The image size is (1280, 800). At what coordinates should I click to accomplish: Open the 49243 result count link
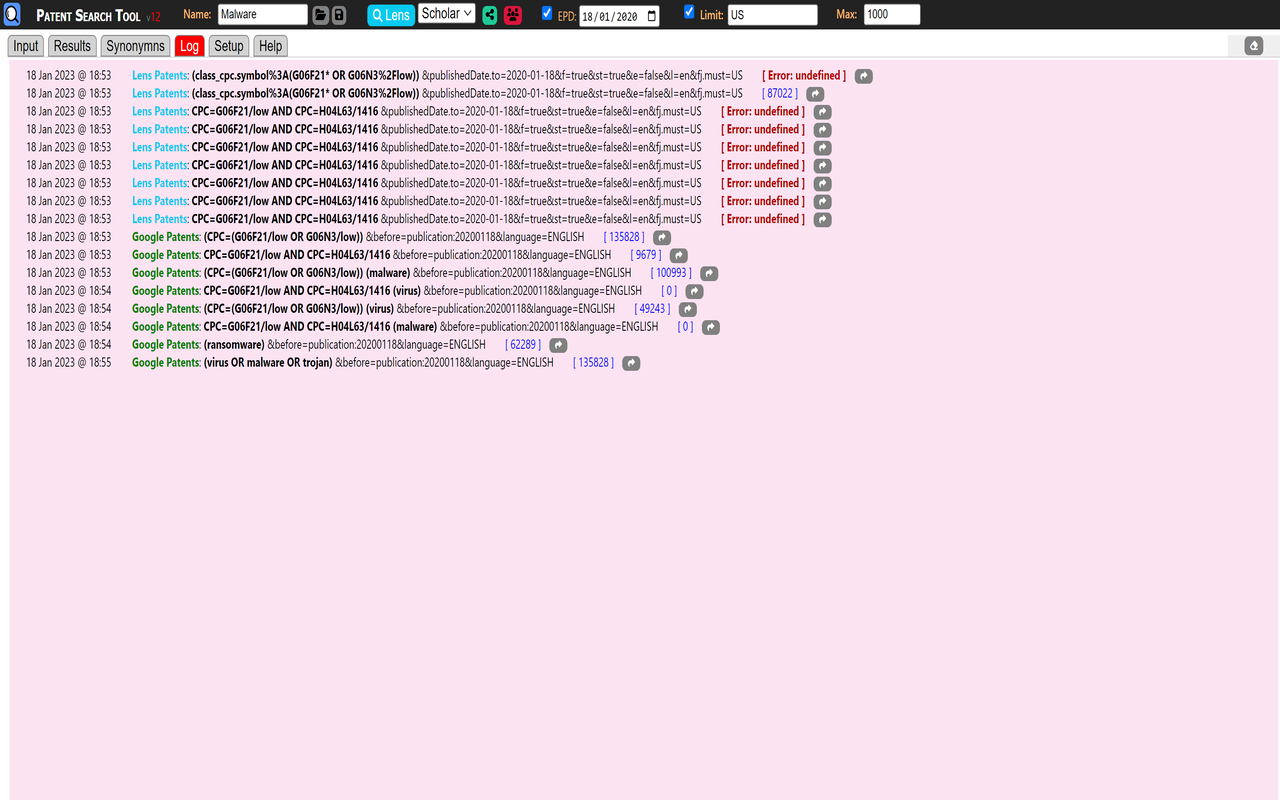coord(652,309)
